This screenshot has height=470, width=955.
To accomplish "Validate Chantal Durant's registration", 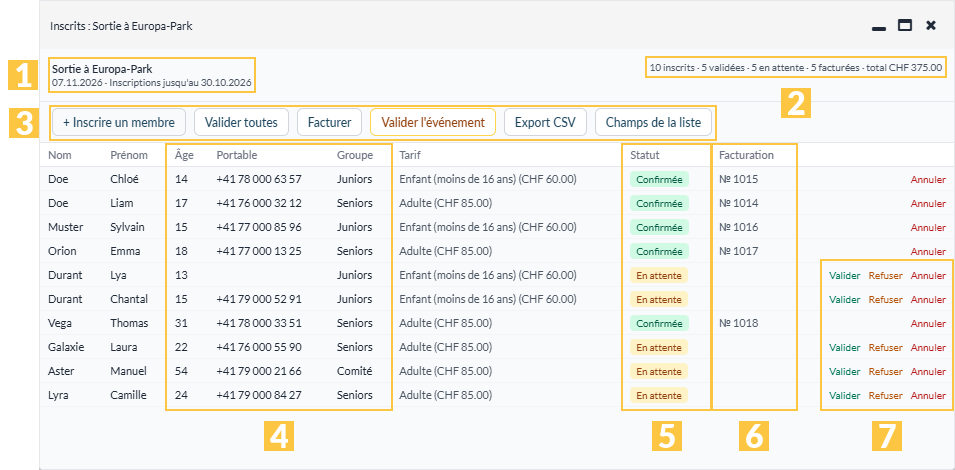I will (x=844, y=300).
